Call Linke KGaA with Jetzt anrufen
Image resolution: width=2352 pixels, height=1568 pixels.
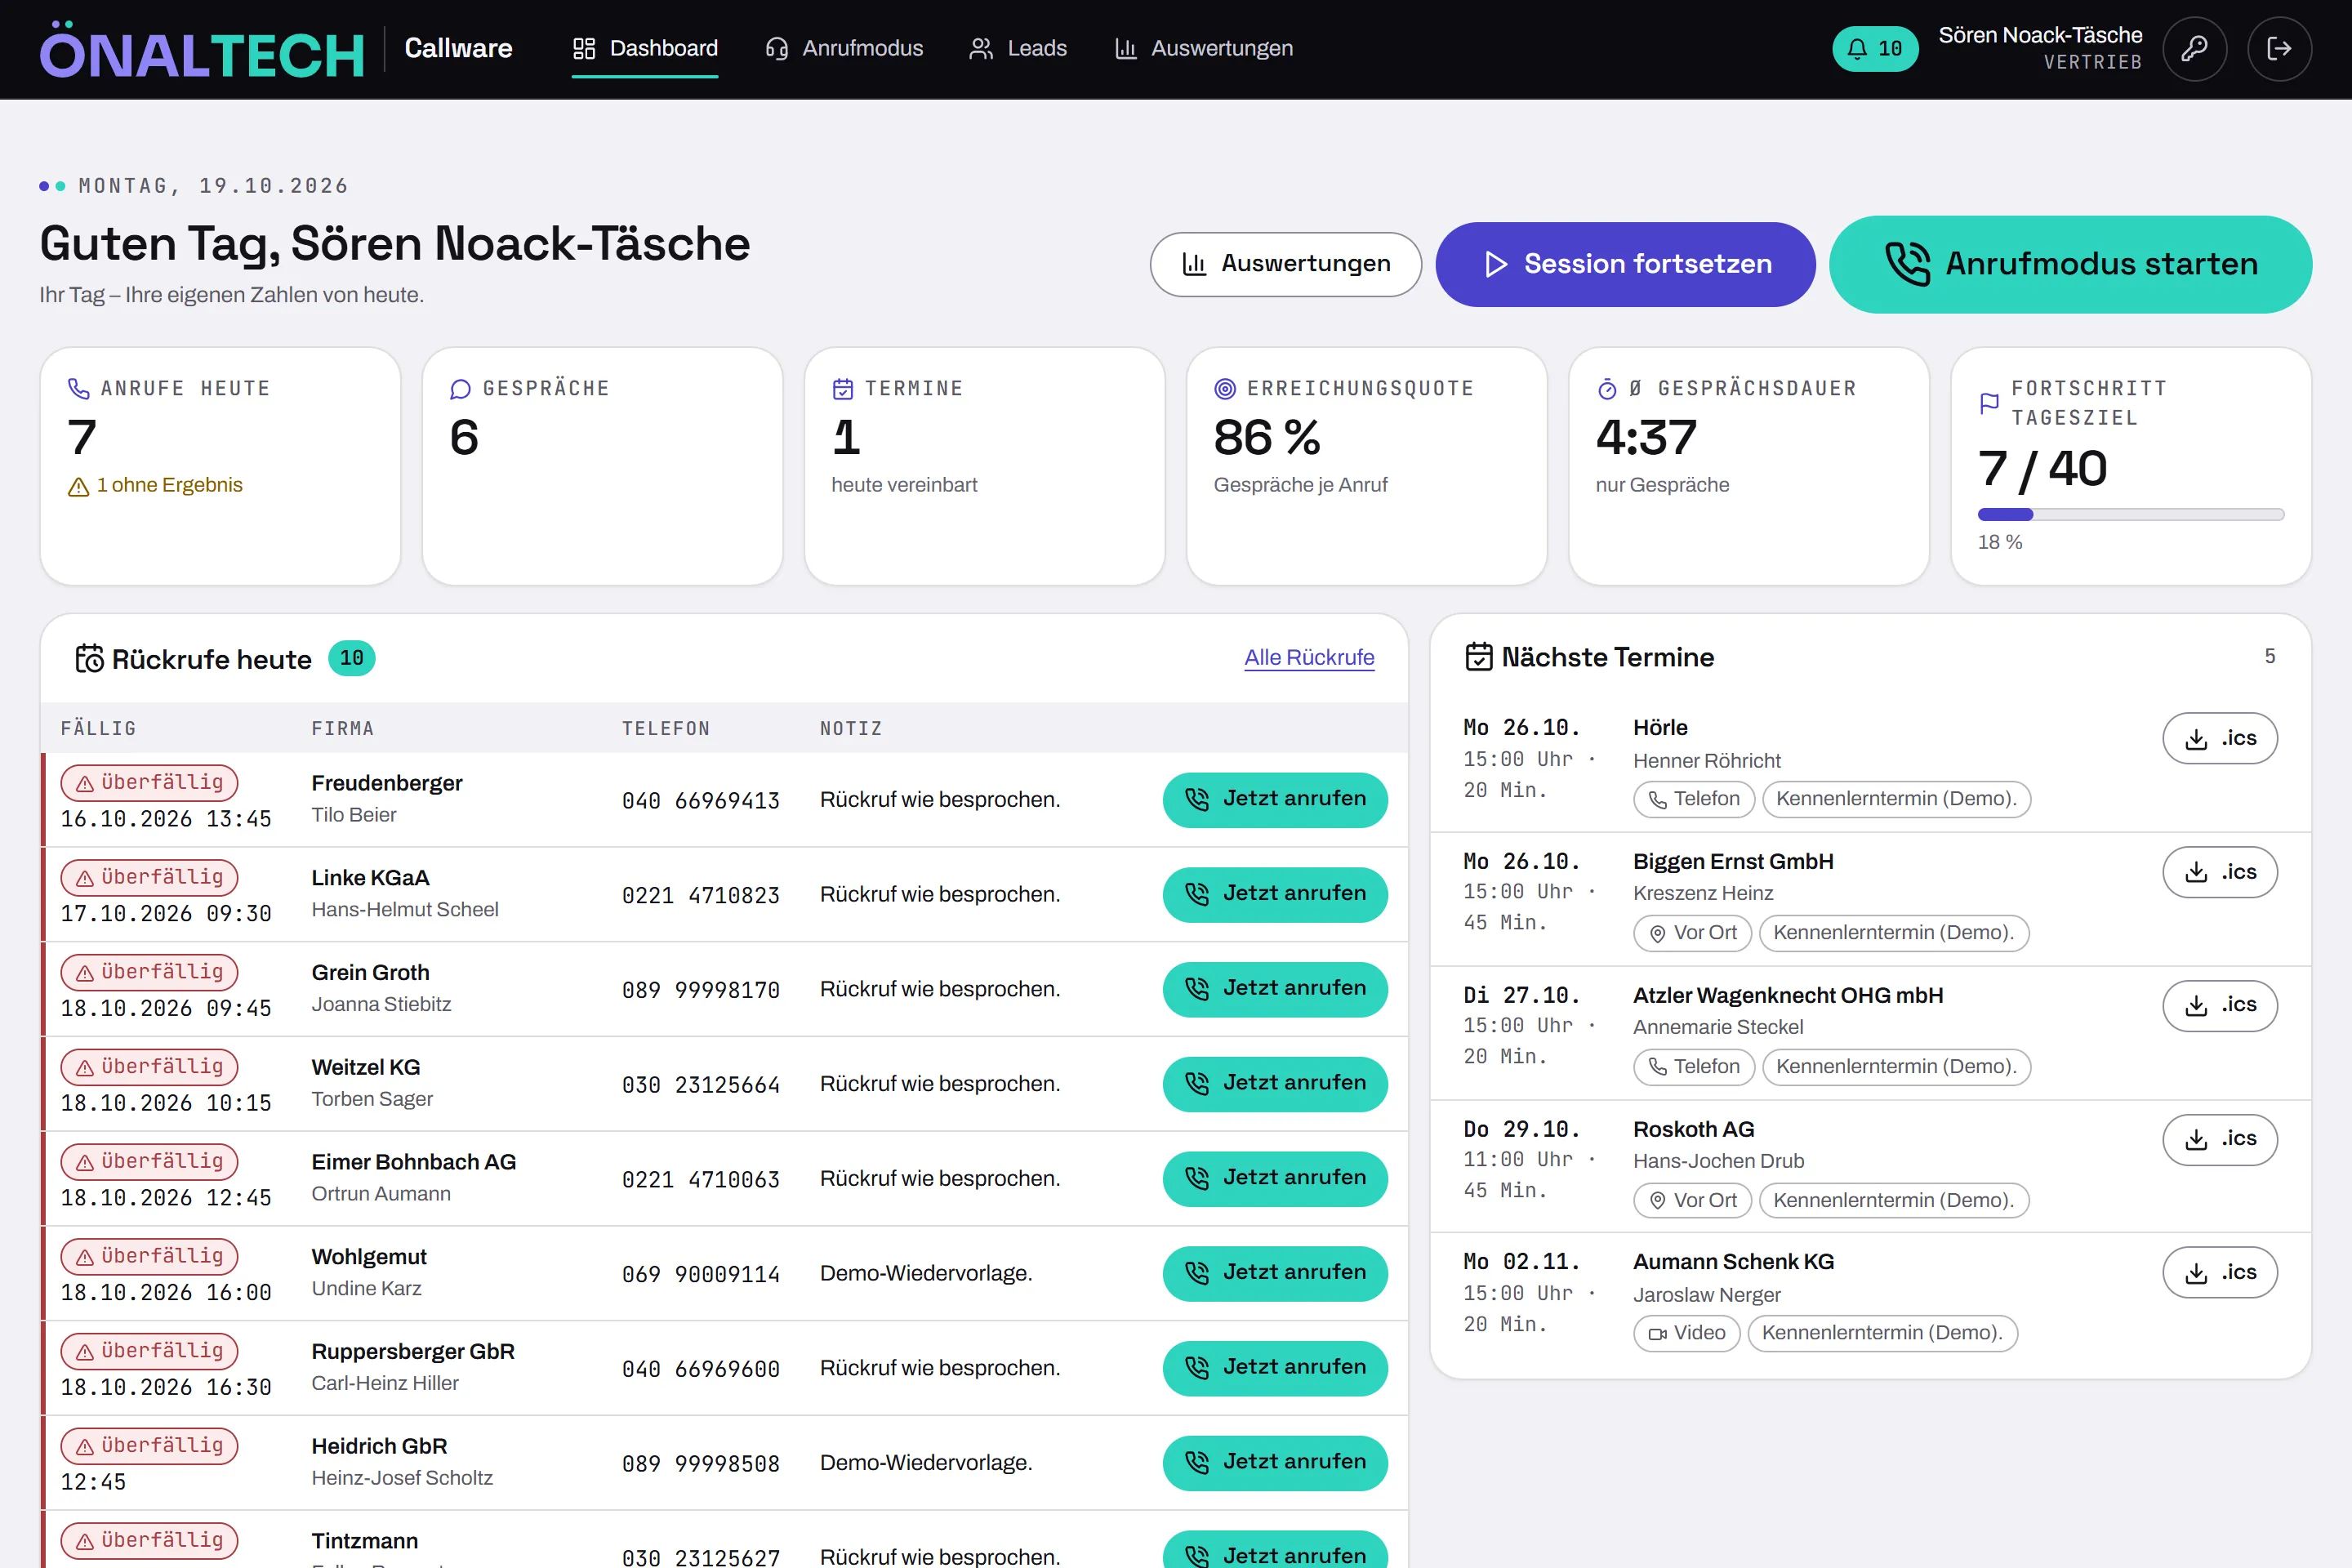coord(1275,894)
